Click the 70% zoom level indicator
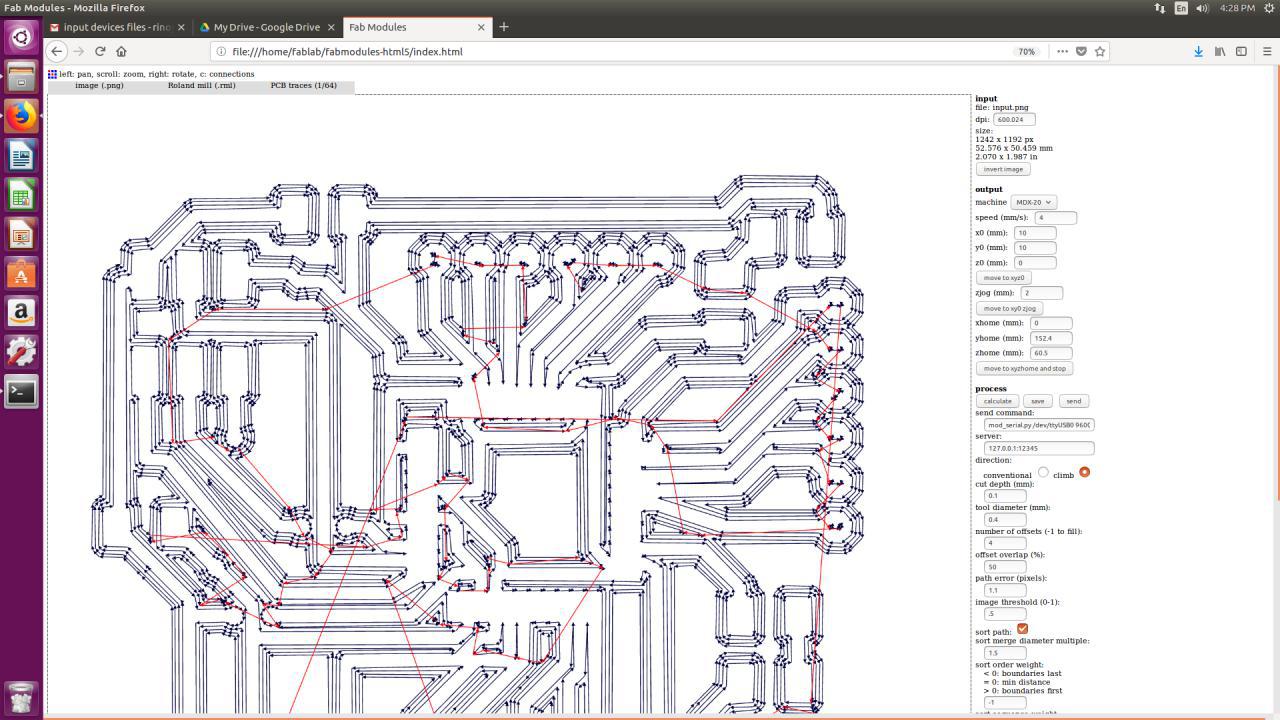Image resolution: width=1280 pixels, height=720 pixels. 1026,52
